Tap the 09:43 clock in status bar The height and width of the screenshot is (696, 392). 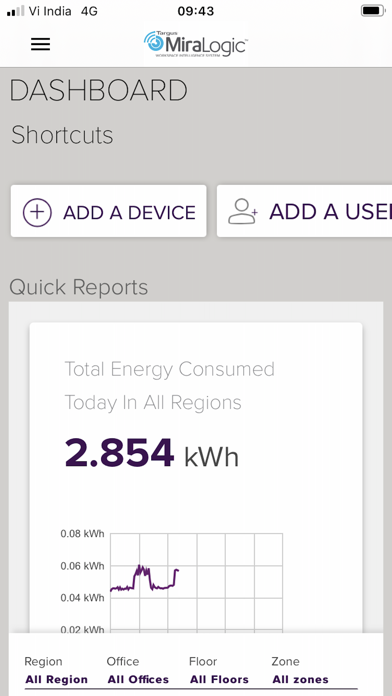[196, 11]
